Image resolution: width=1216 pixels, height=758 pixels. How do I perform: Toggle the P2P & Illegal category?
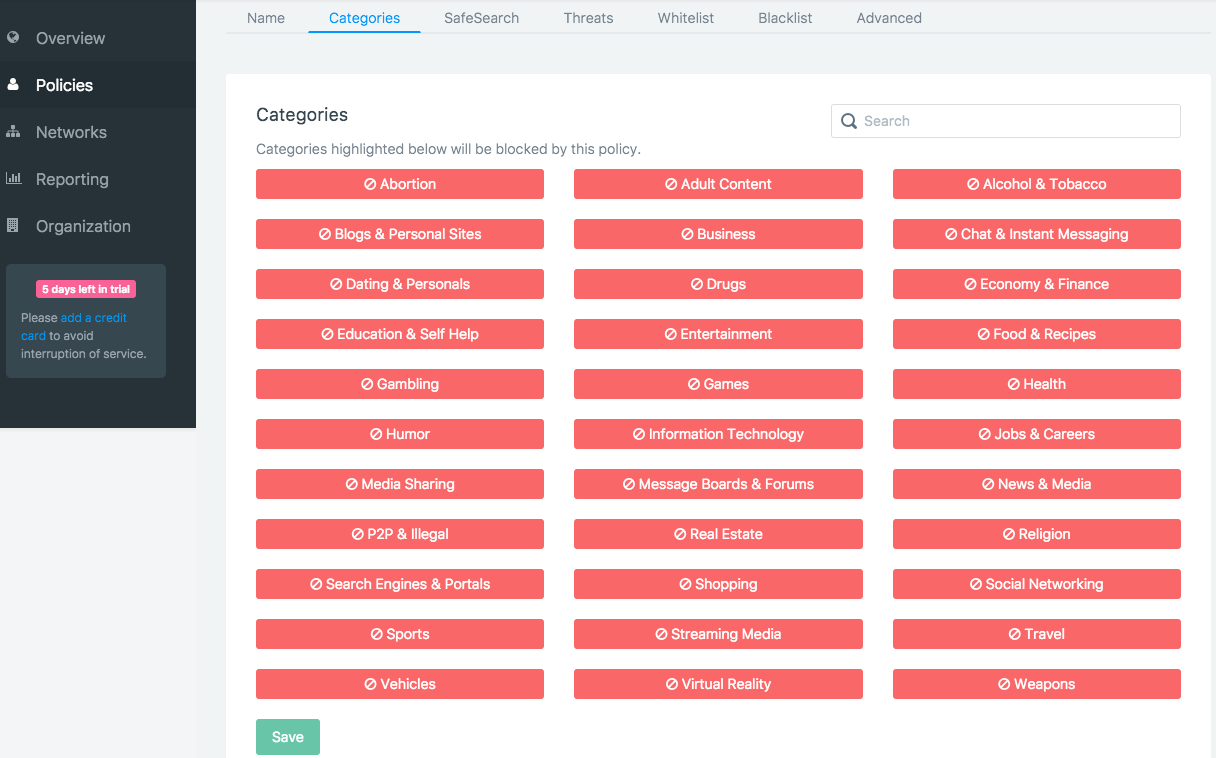[400, 534]
